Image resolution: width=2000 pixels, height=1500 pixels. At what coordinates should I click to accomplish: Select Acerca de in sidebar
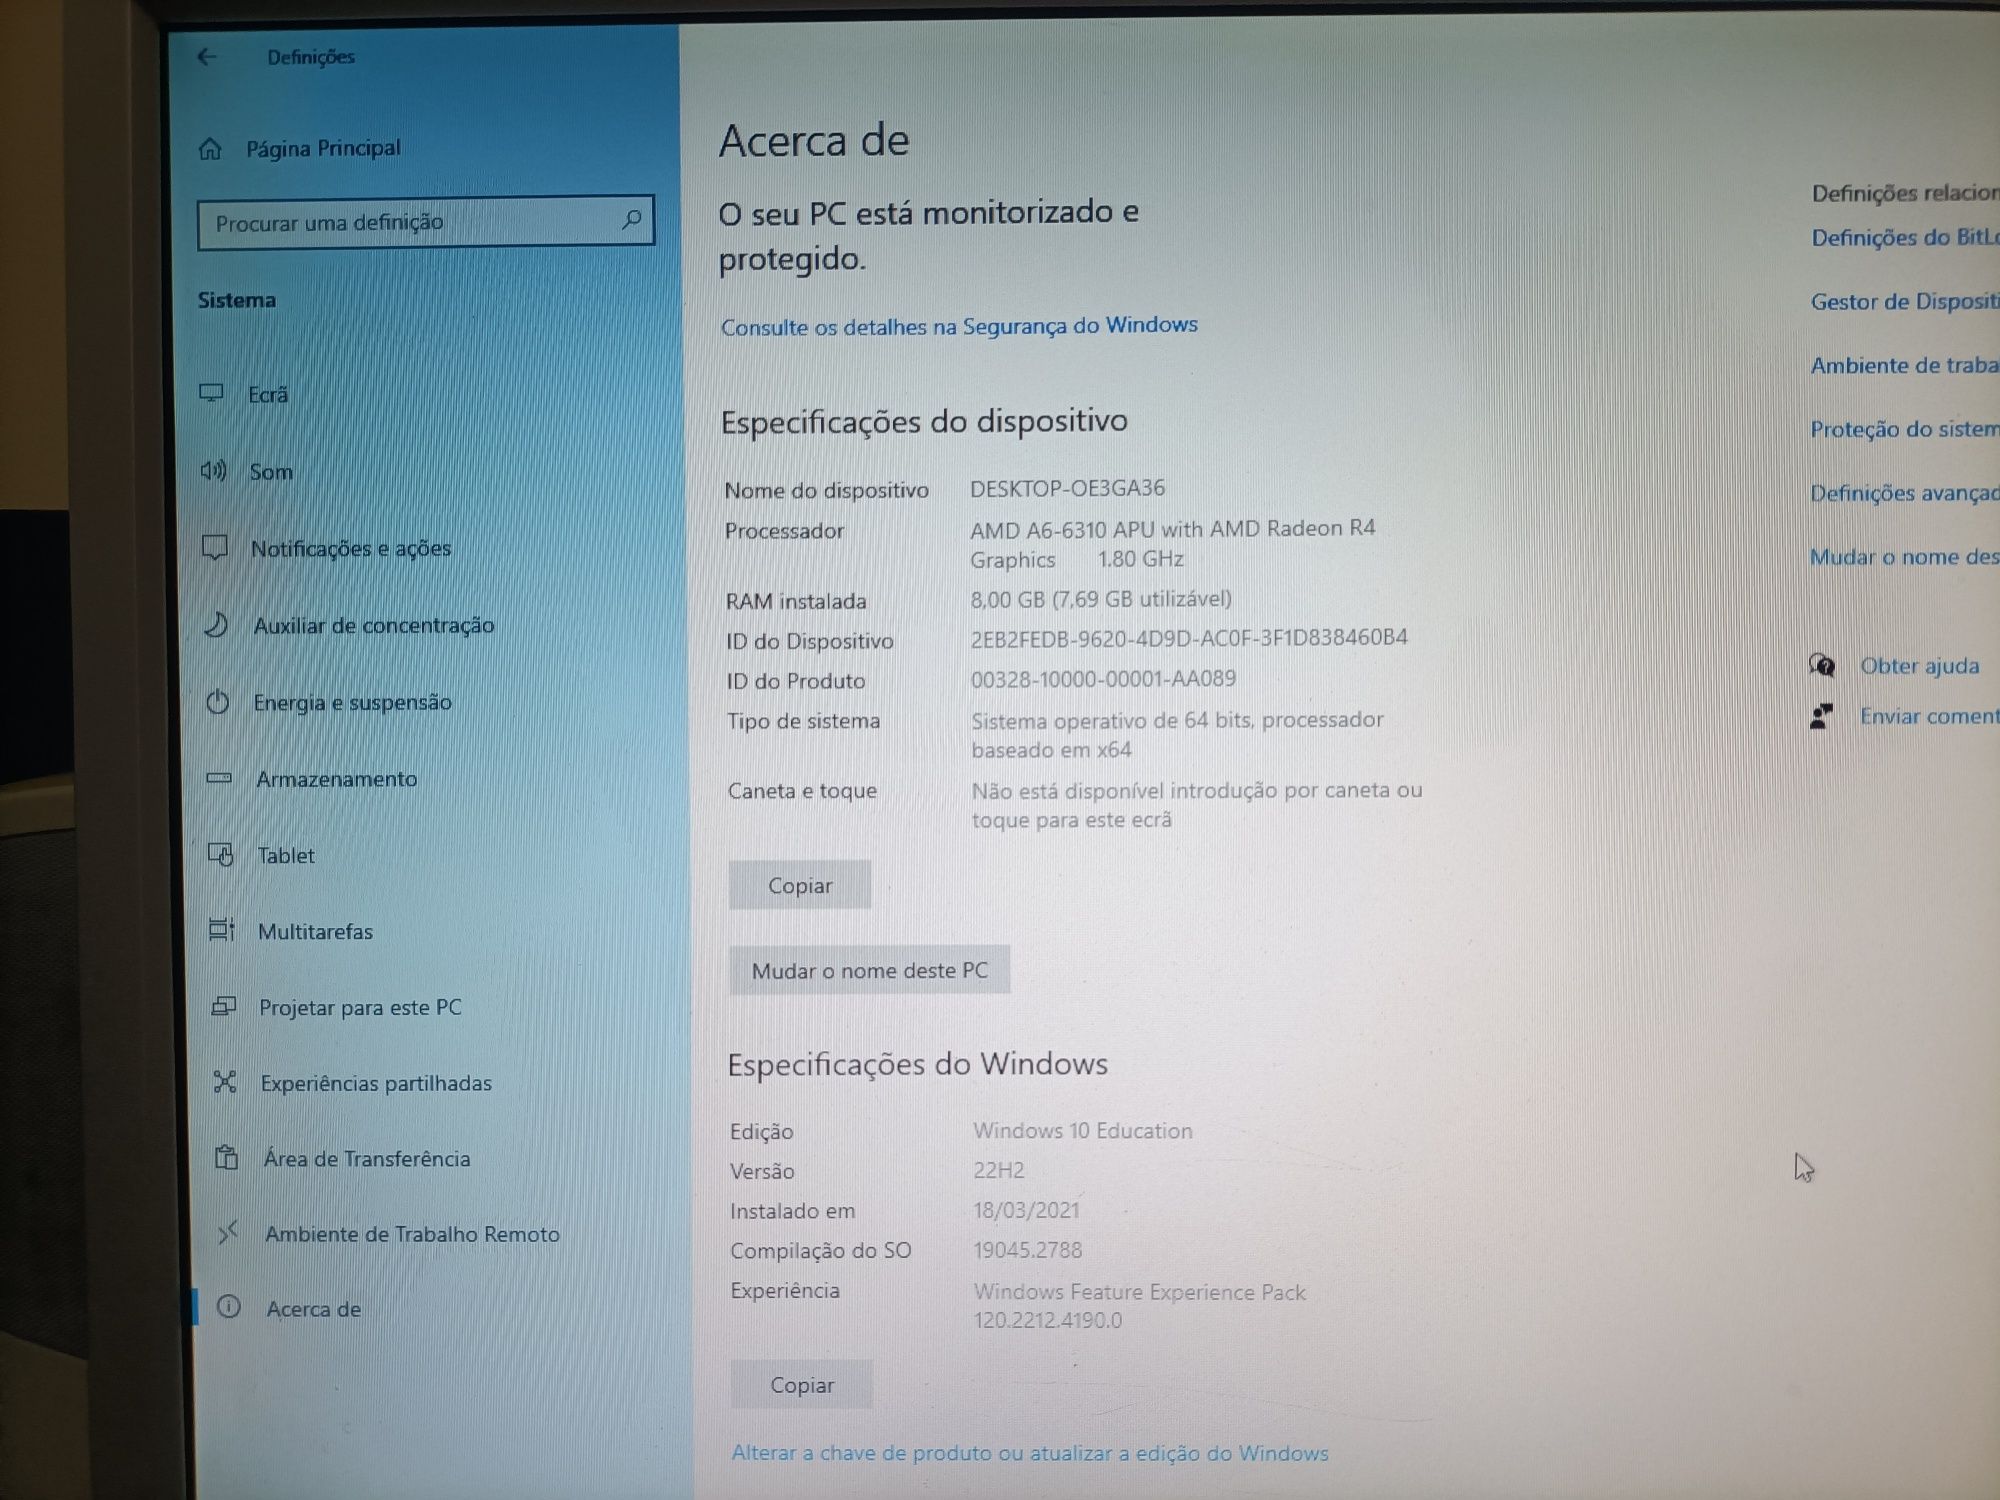click(x=314, y=1309)
